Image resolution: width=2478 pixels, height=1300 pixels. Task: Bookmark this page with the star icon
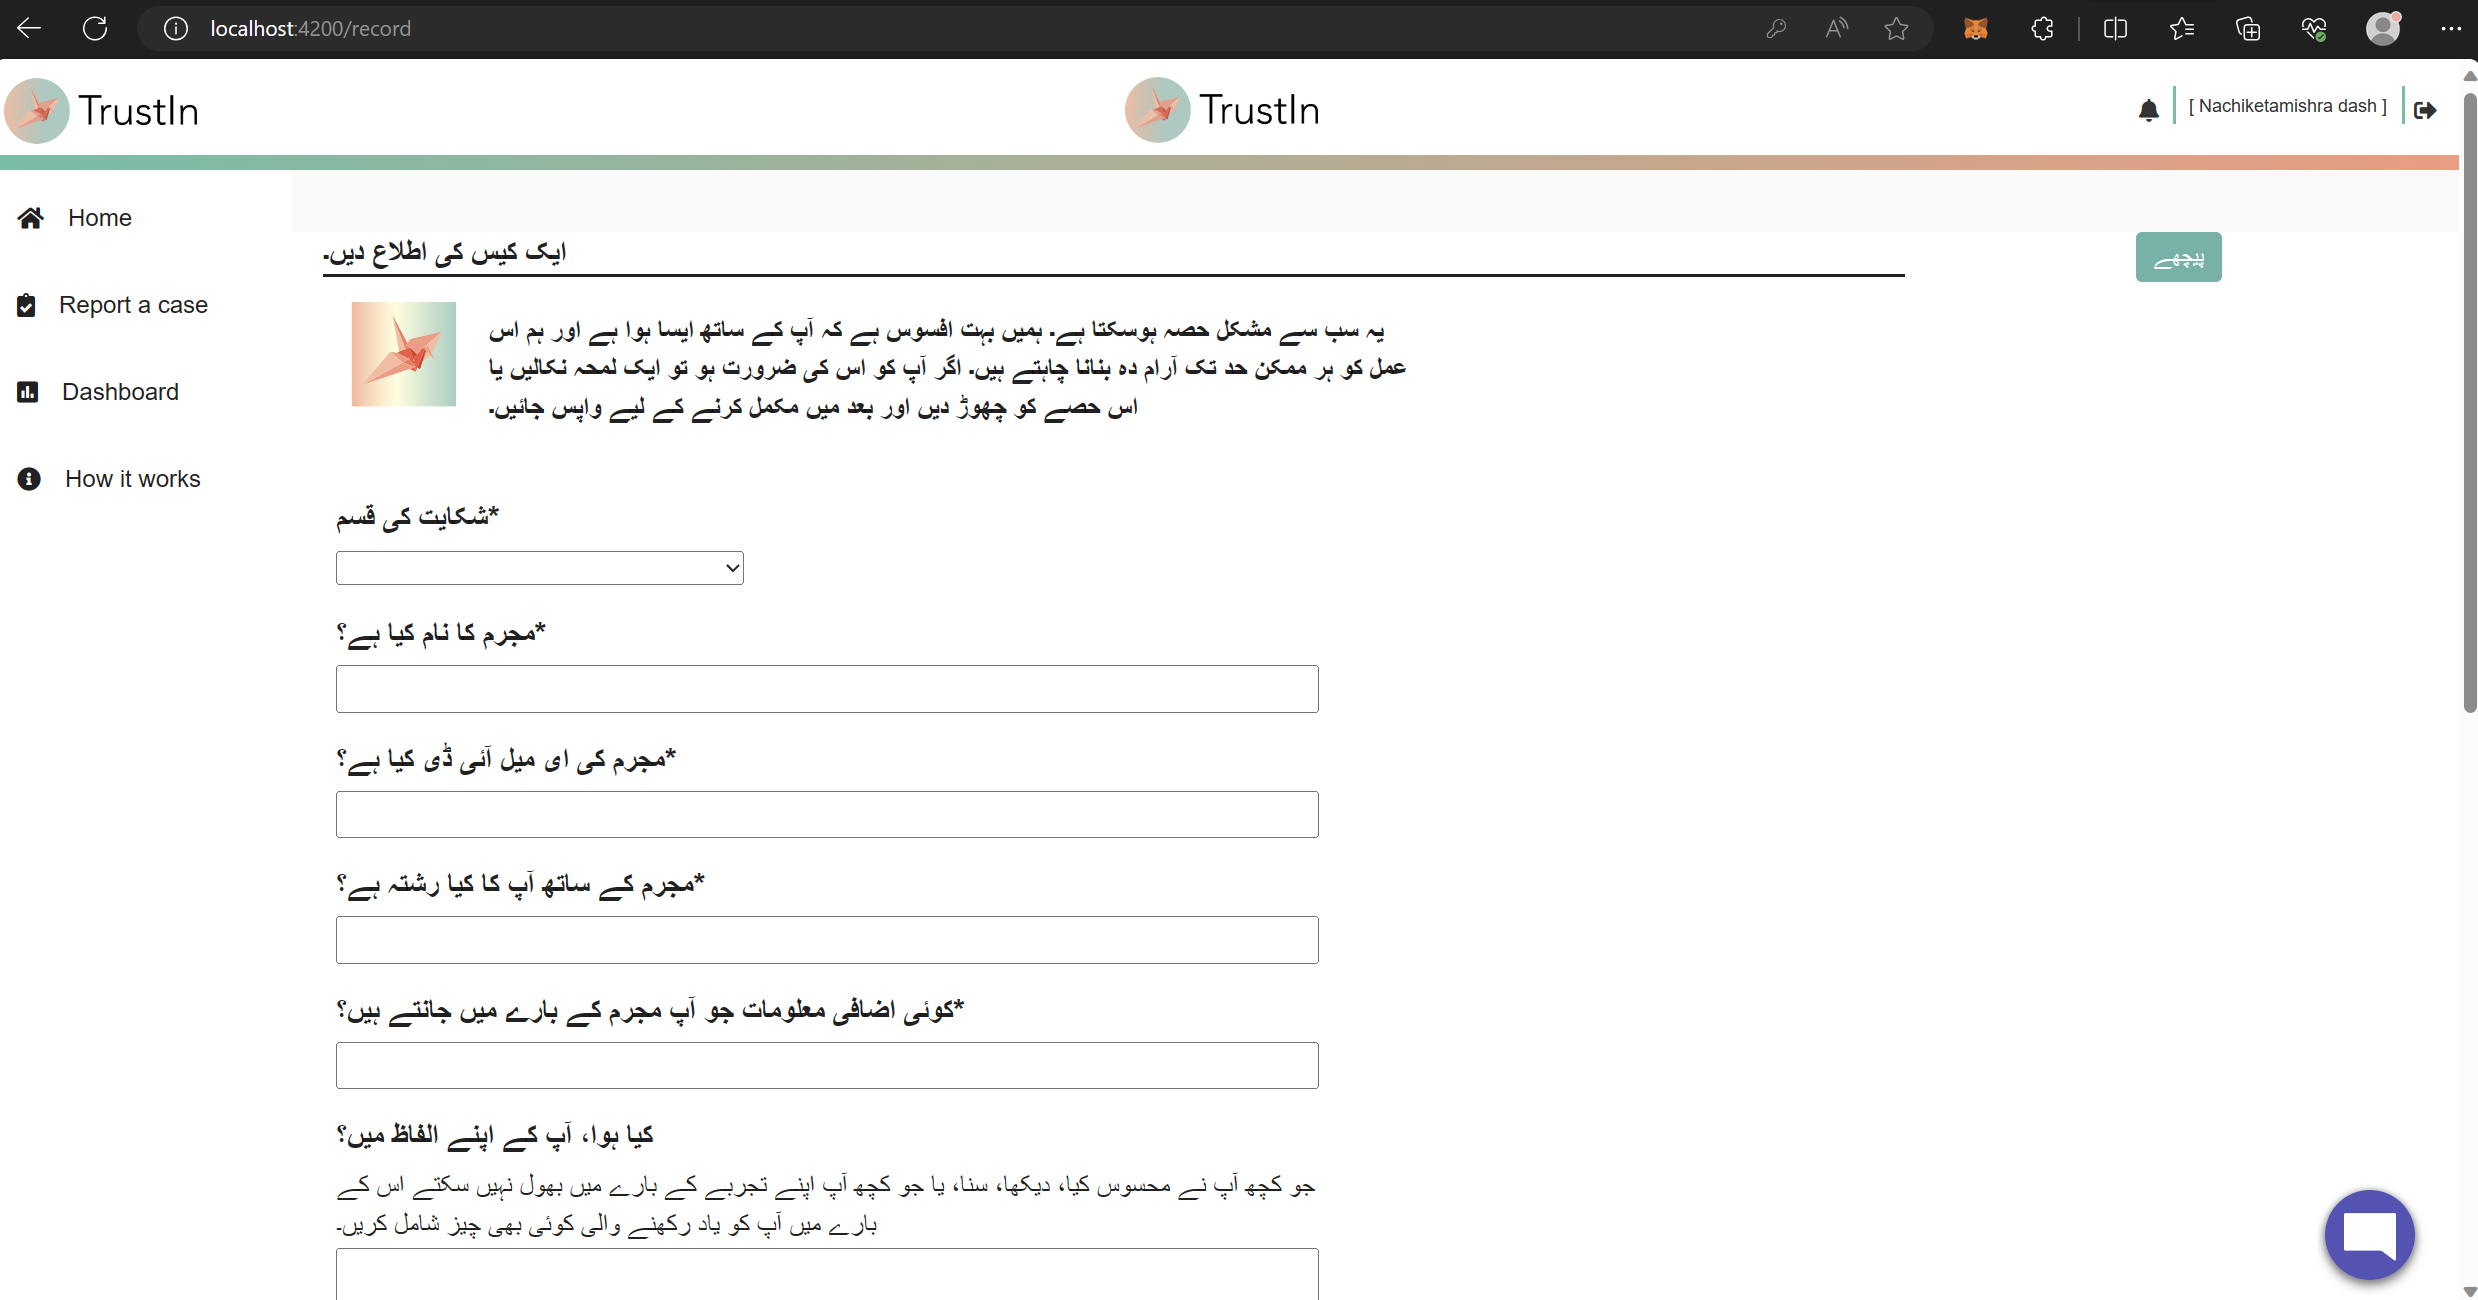(x=1897, y=28)
